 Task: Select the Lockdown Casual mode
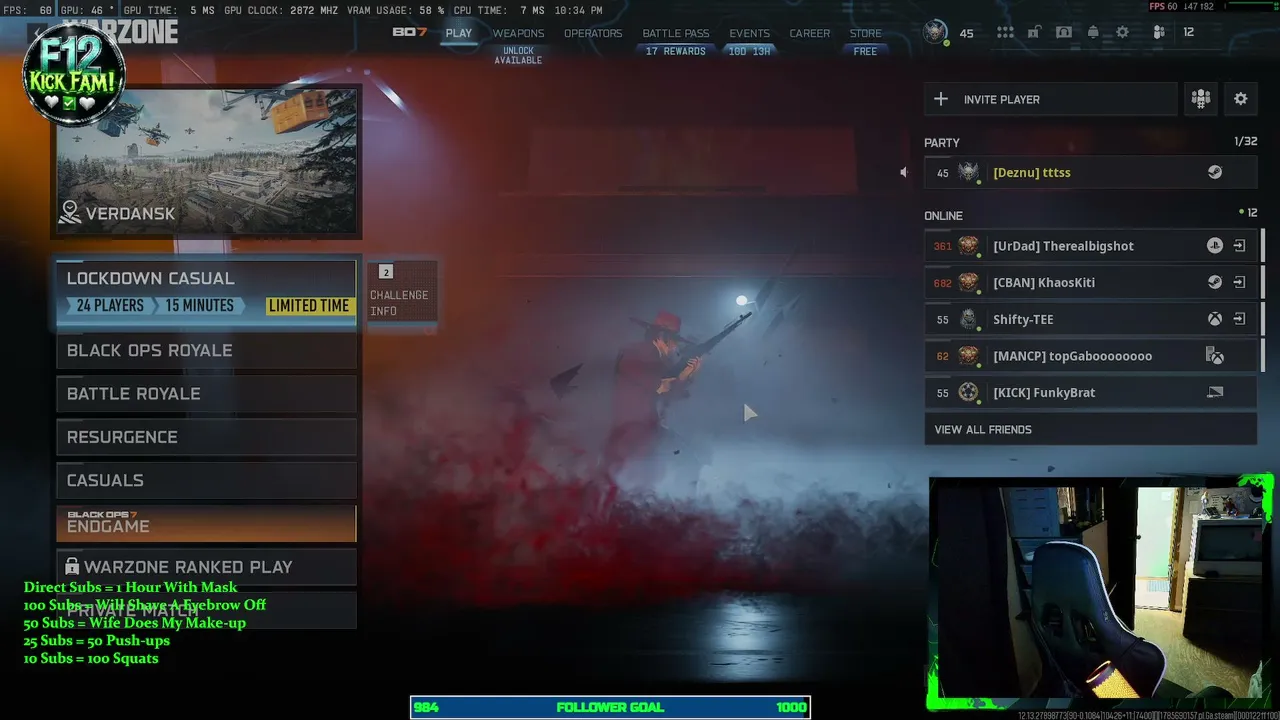point(206,293)
